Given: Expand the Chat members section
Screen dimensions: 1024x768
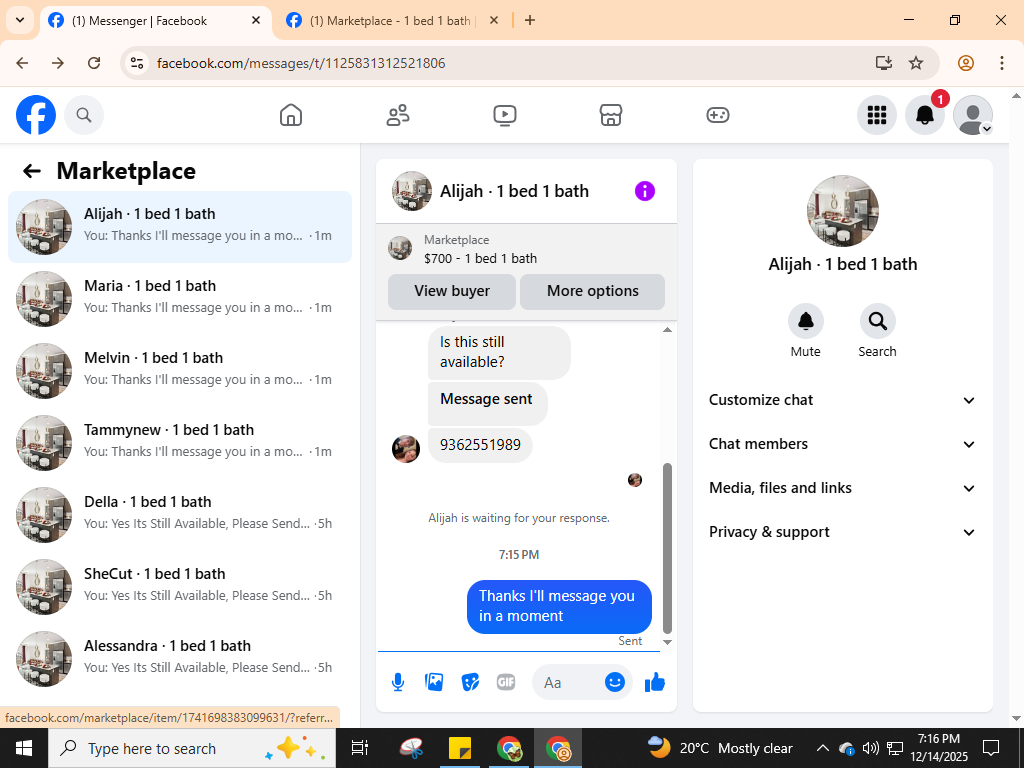Looking at the screenshot, I should 842,444.
